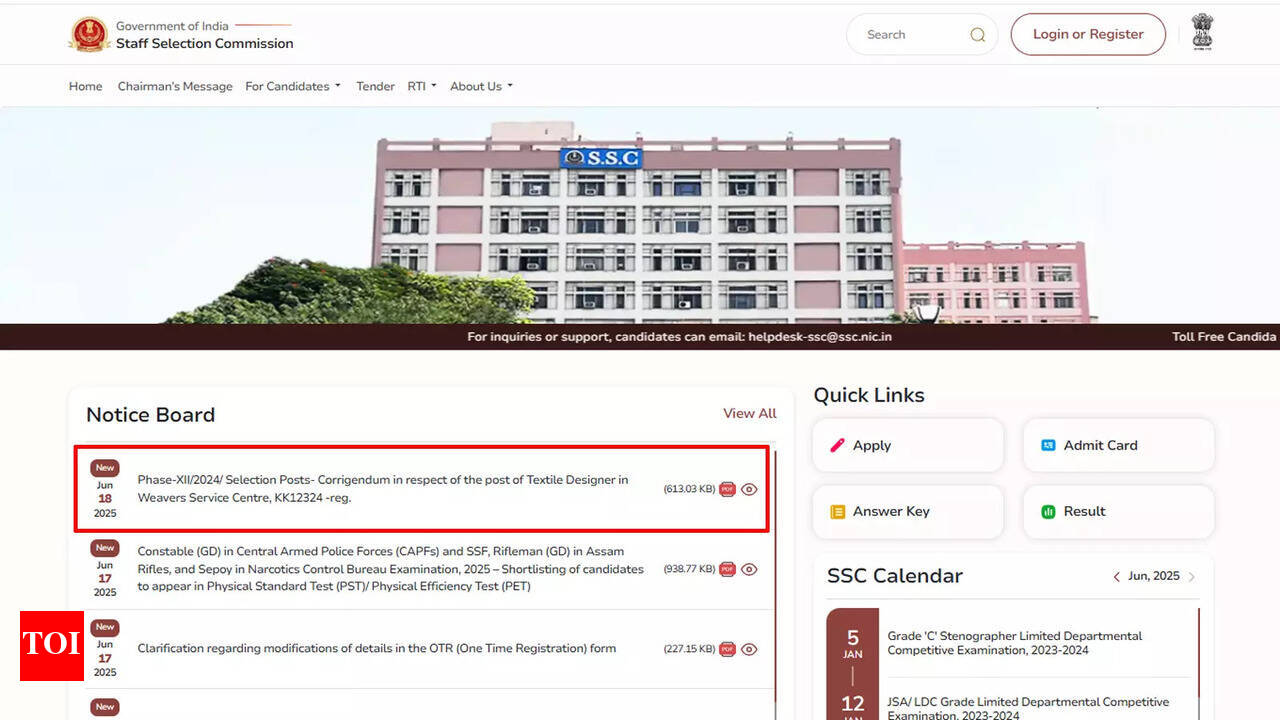Open View All notices link
1280x720 pixels.
pos(749,413)
